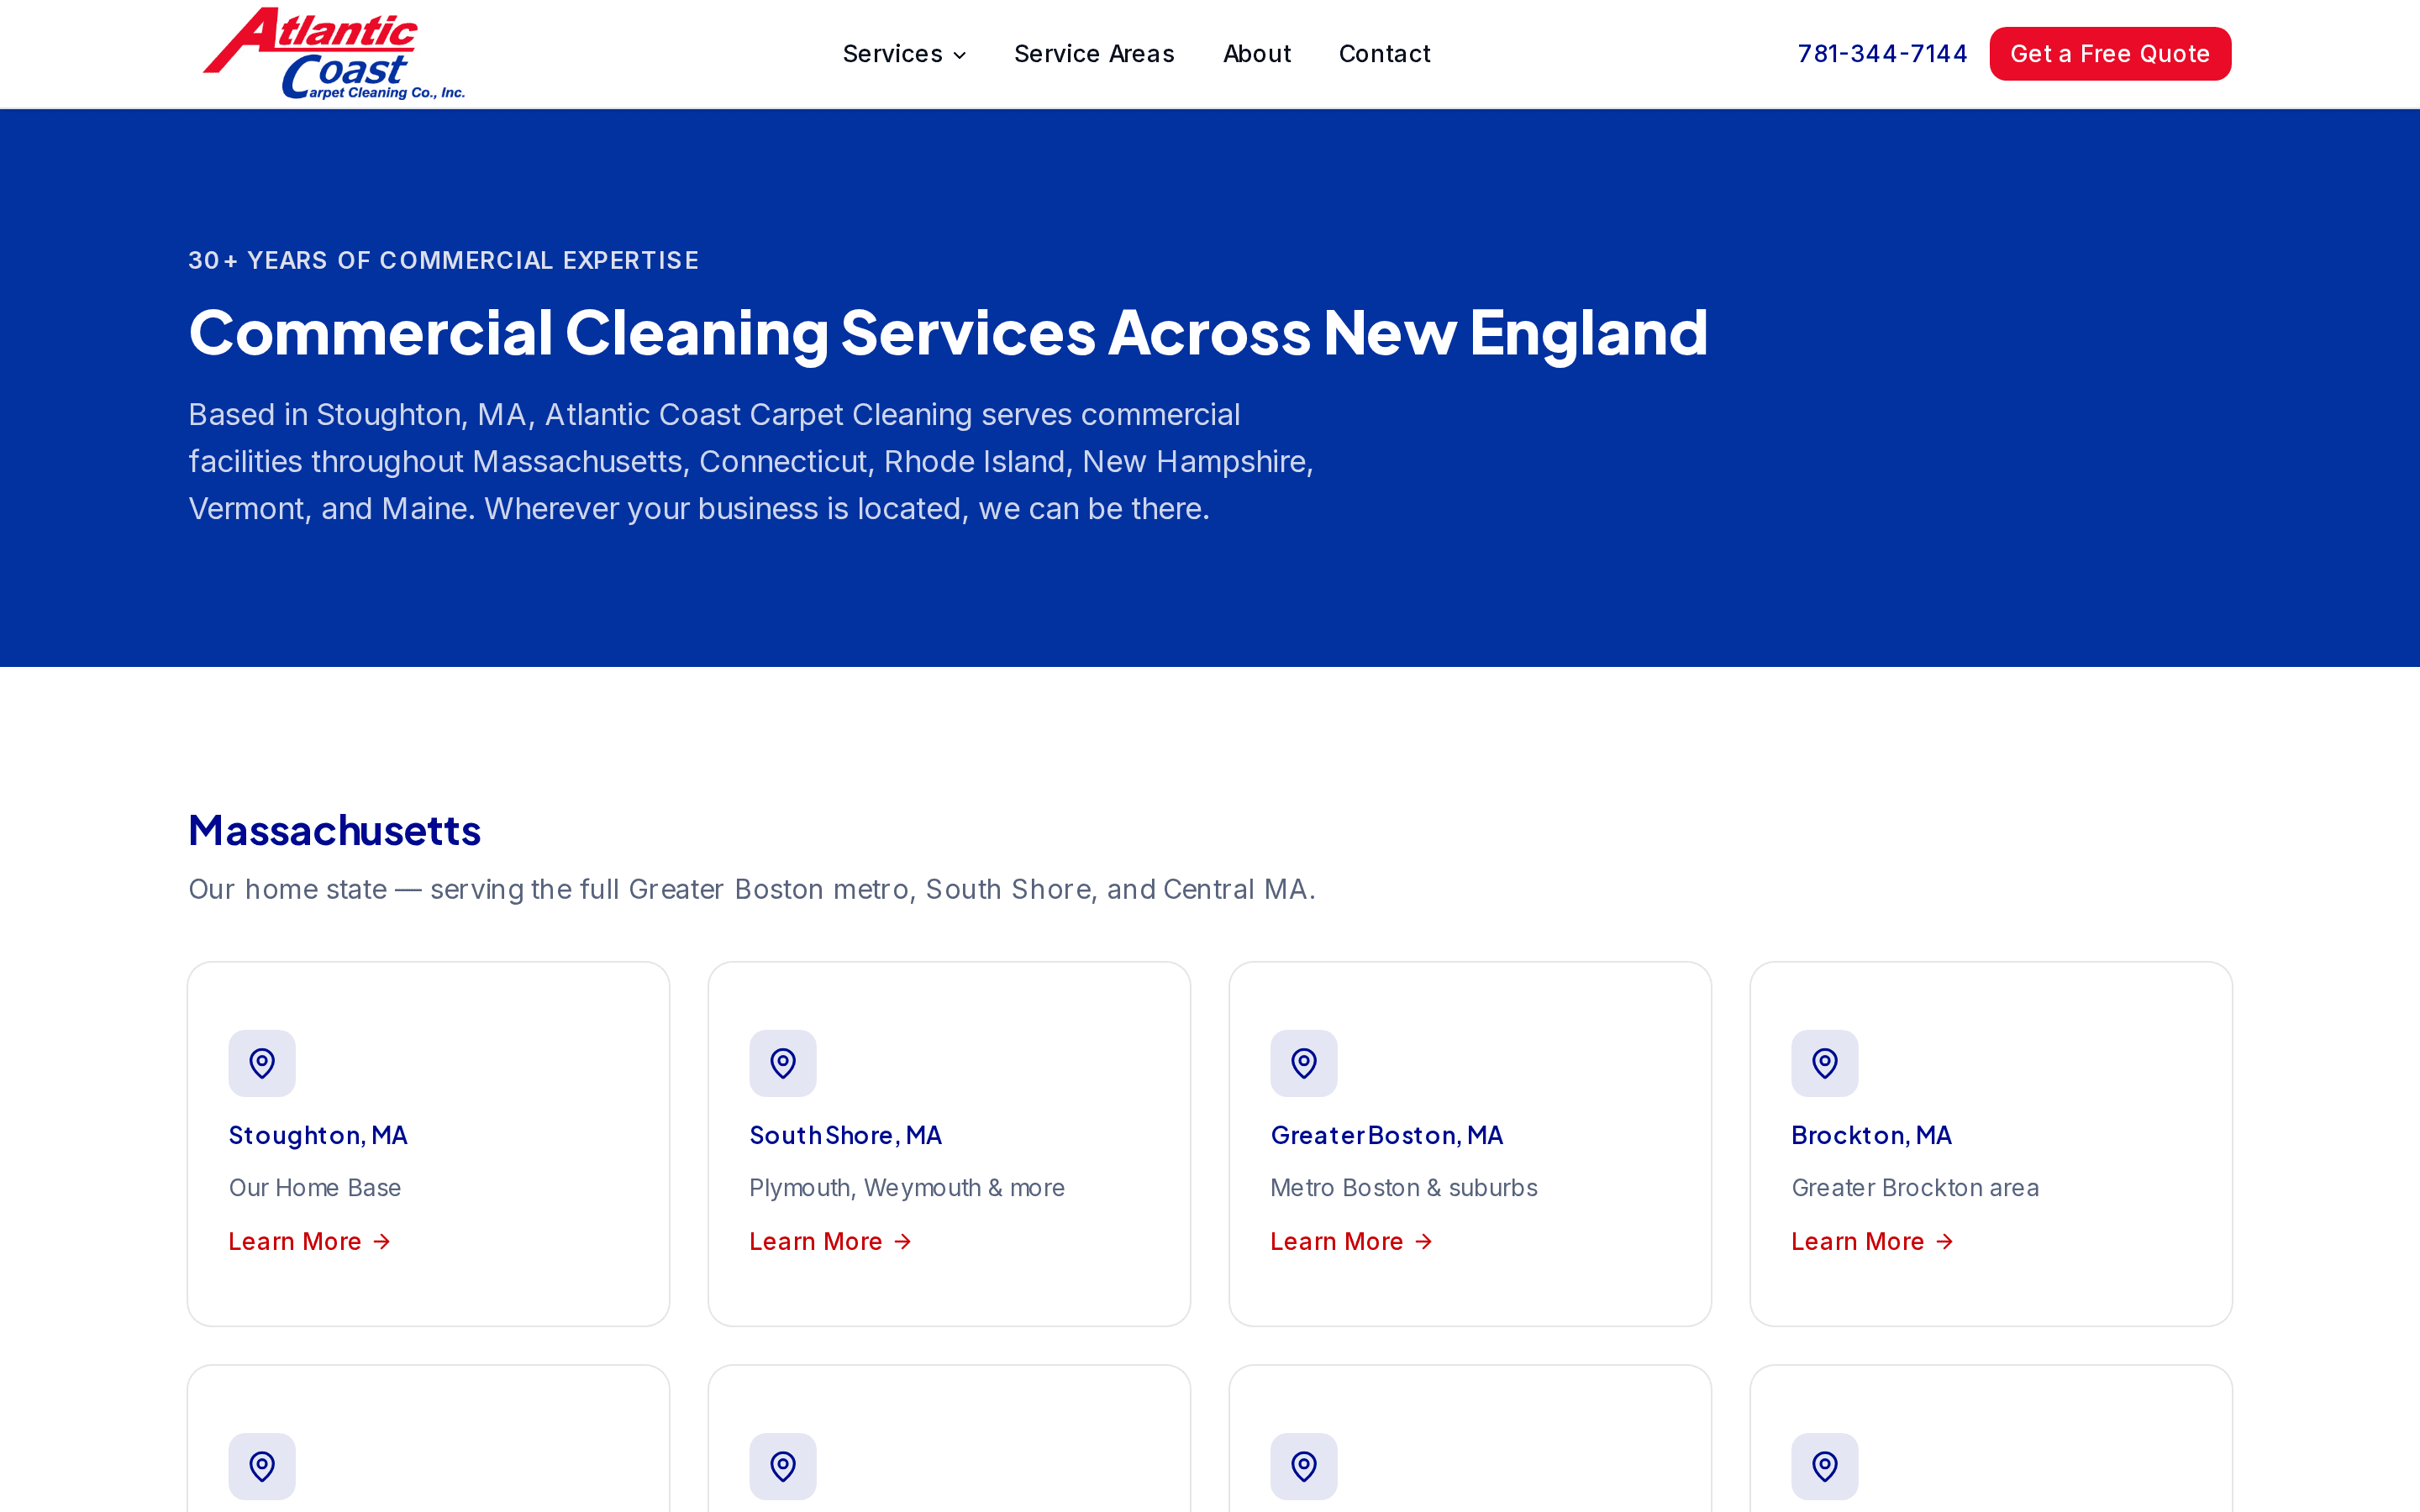The image size is (2420, 1512).
Task: Expand the Services dropdown chevron
Action: point(960,55)
